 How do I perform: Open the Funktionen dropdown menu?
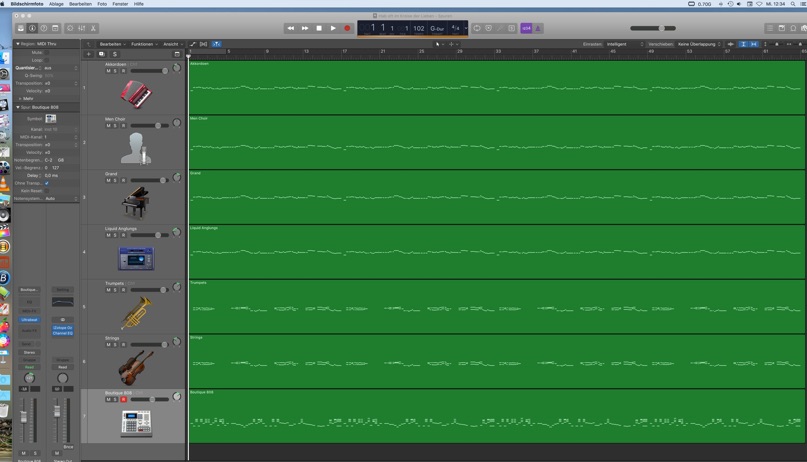[x=144, y=44]
